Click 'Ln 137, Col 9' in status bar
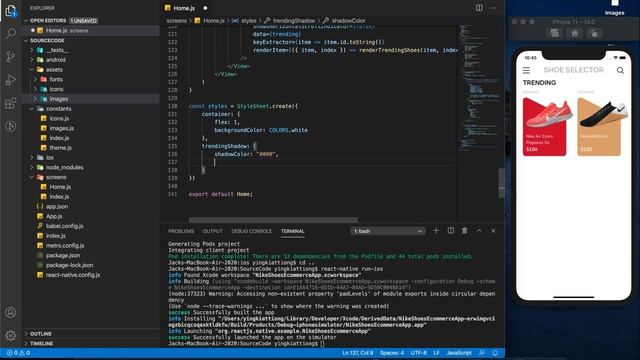Screen dimensions: 640x360 tap(358, 353)
